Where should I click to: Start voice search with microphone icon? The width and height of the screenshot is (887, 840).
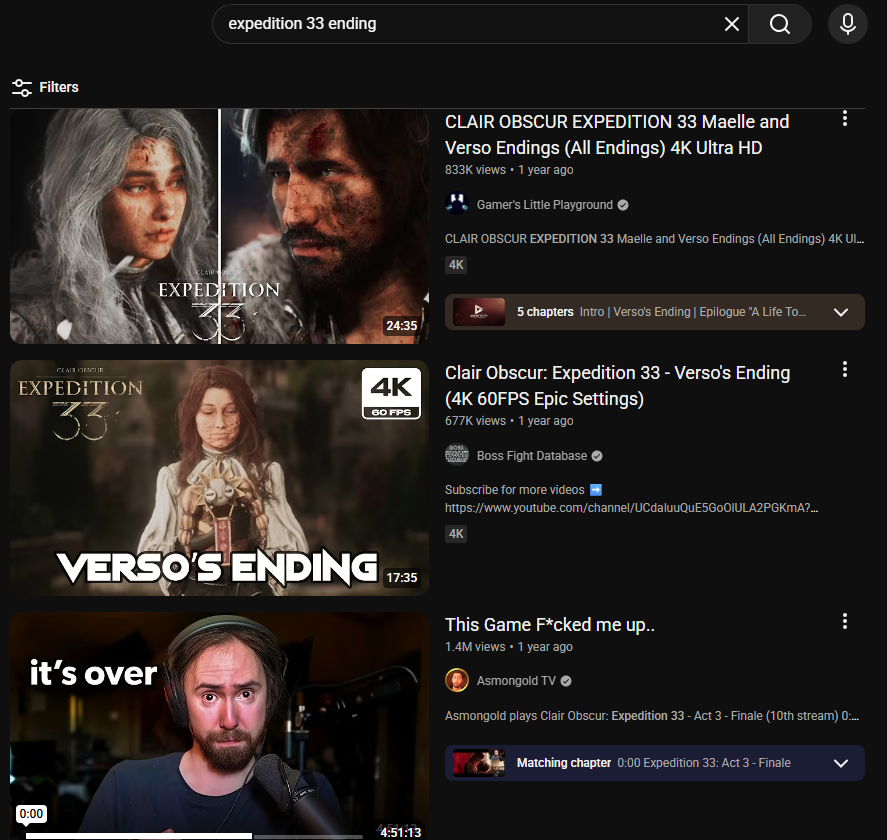click(847, 24)
